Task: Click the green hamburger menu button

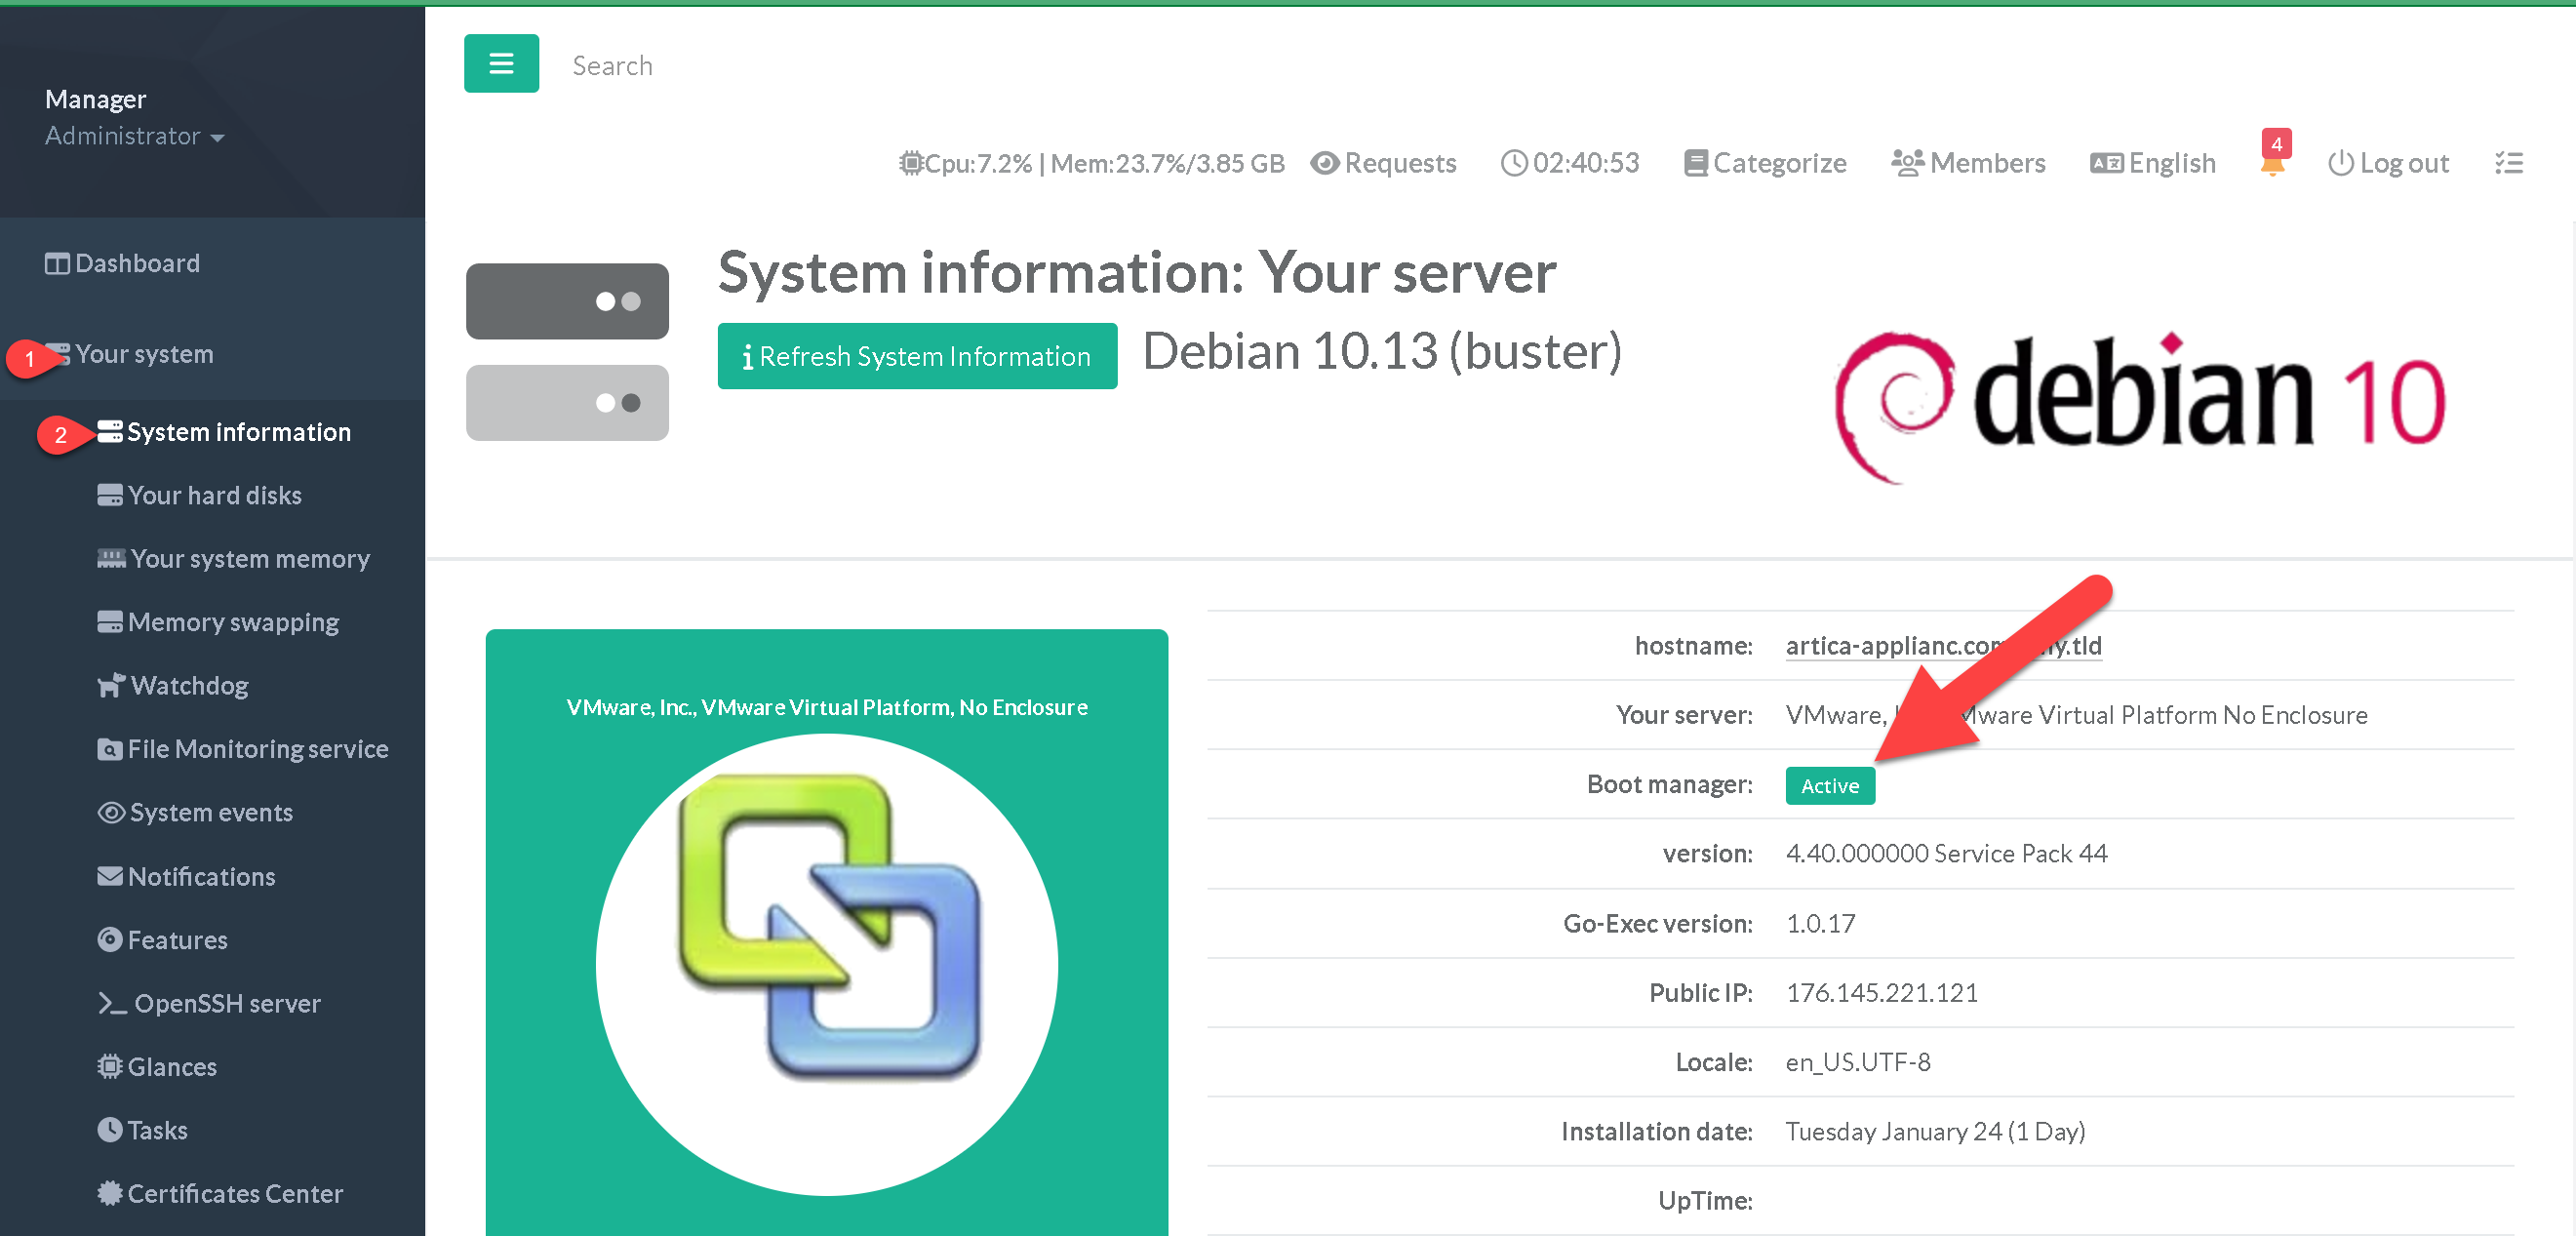Action: click(x=501, y=64)
